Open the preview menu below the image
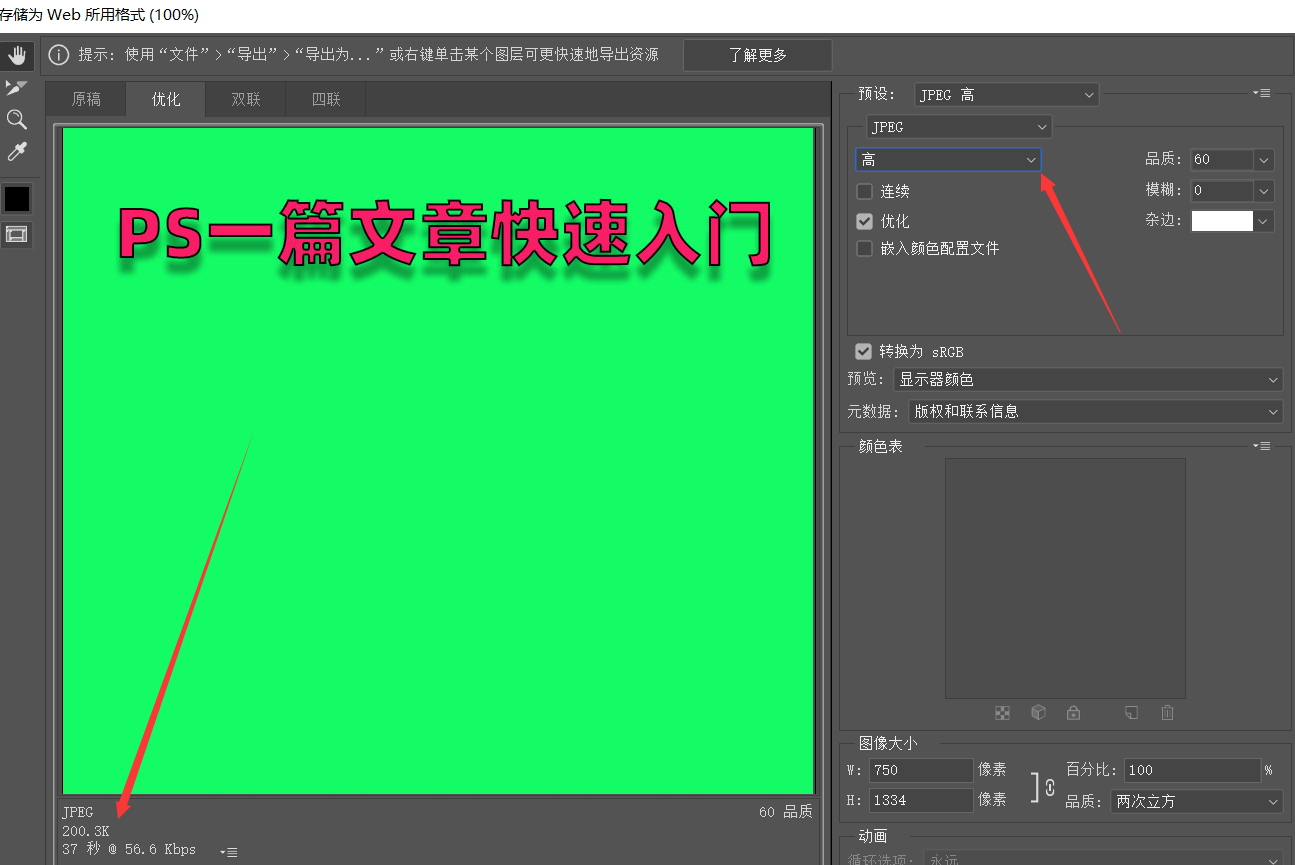 point(228,852)
